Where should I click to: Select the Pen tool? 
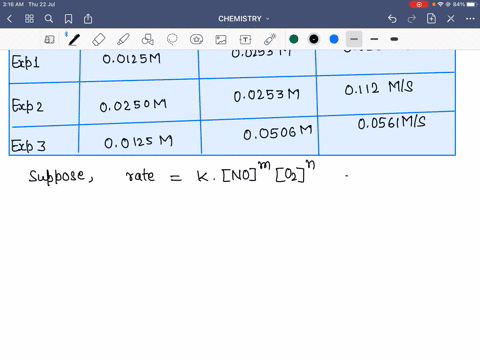coord(74,40)
